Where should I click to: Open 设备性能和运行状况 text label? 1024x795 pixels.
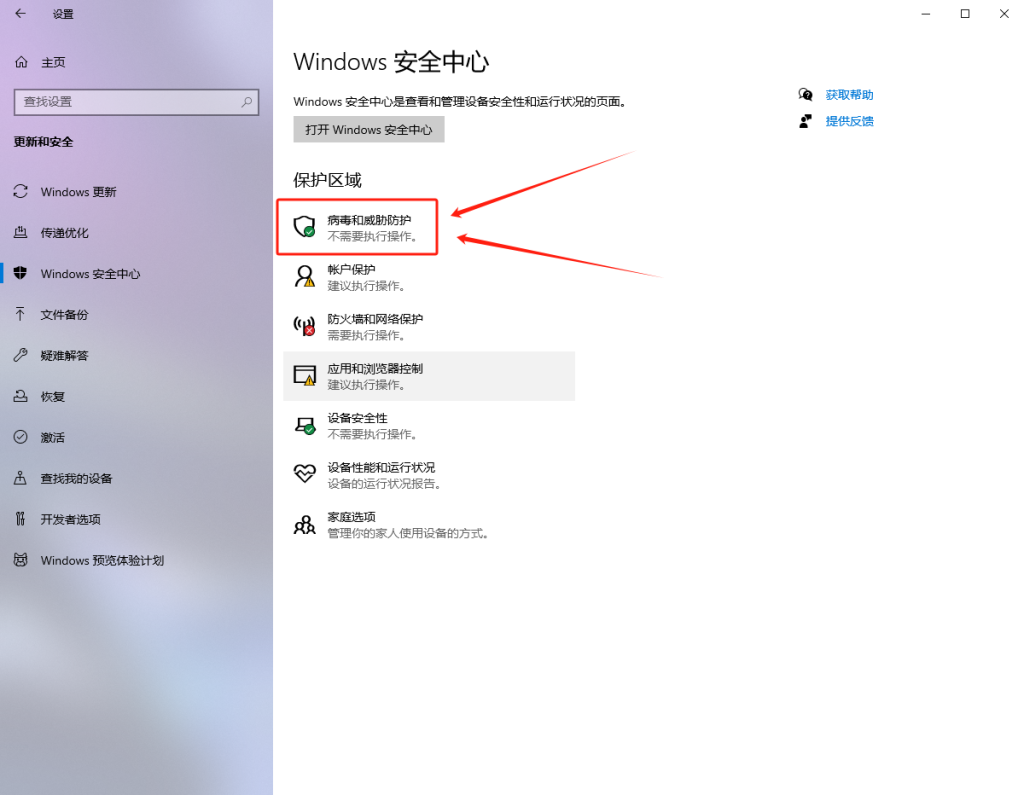tap(381, 468)
